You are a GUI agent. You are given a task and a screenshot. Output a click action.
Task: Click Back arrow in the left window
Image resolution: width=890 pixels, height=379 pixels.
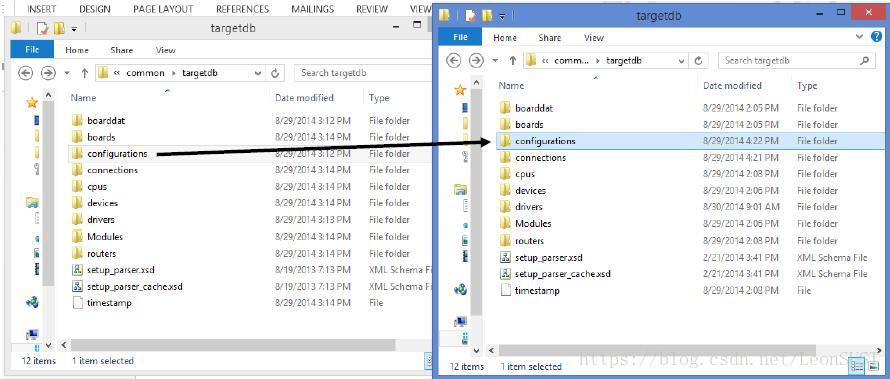(x=26, y=73)
